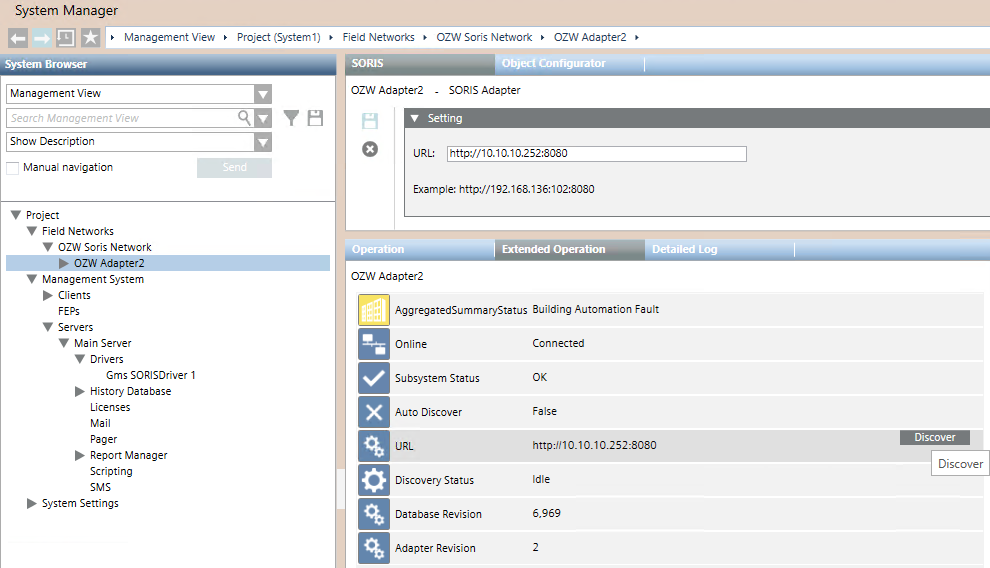Click the Discovery Status gear icon
This screenshot has height=568, width=990.
[x=374, y=480]
